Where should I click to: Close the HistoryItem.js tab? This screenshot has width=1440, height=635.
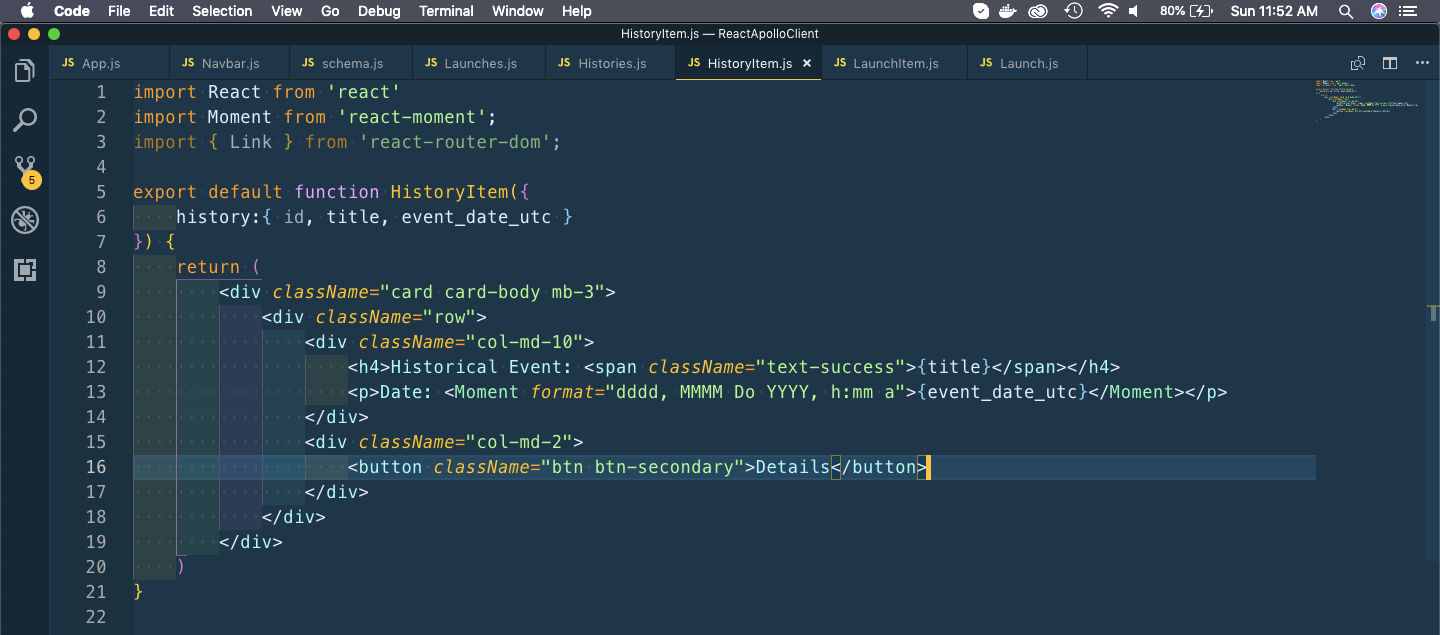[807, 63]
